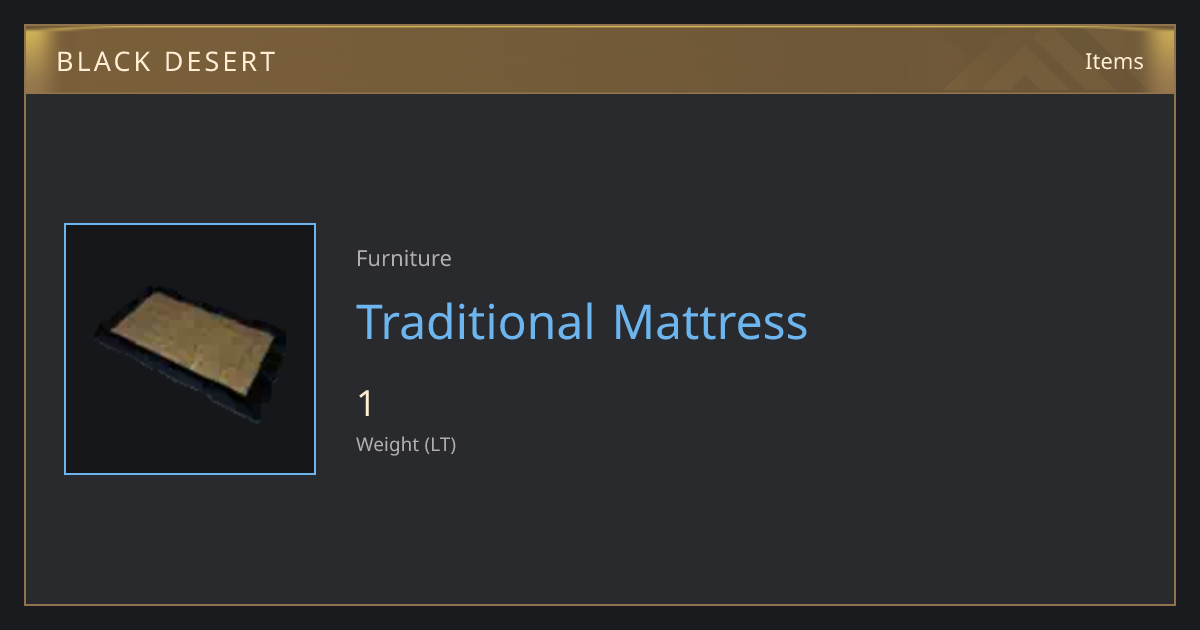This screenshot has height=630, width=1200.
Task: Click the blue-bordered item thumbnail frame
Action: point(190,349)
